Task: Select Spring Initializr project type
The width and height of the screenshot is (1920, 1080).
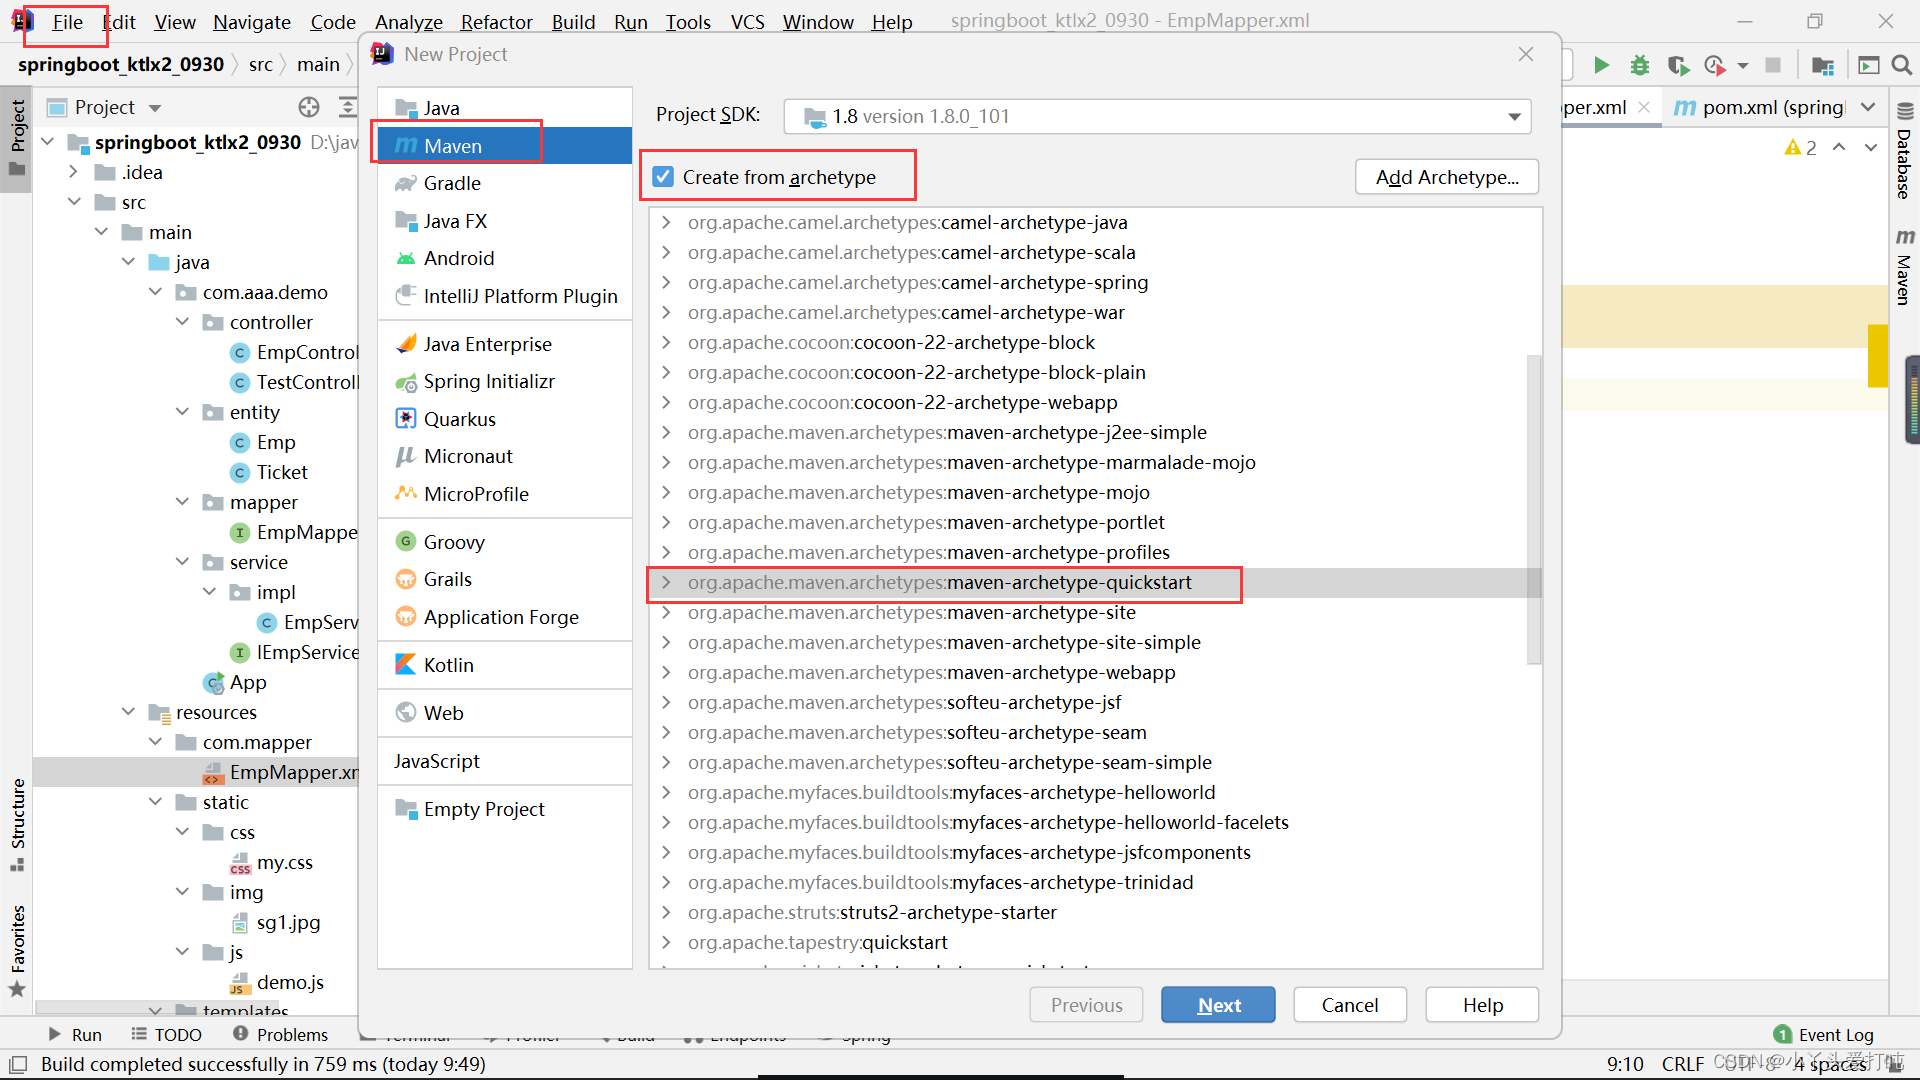Action: [x=505, y=381]
